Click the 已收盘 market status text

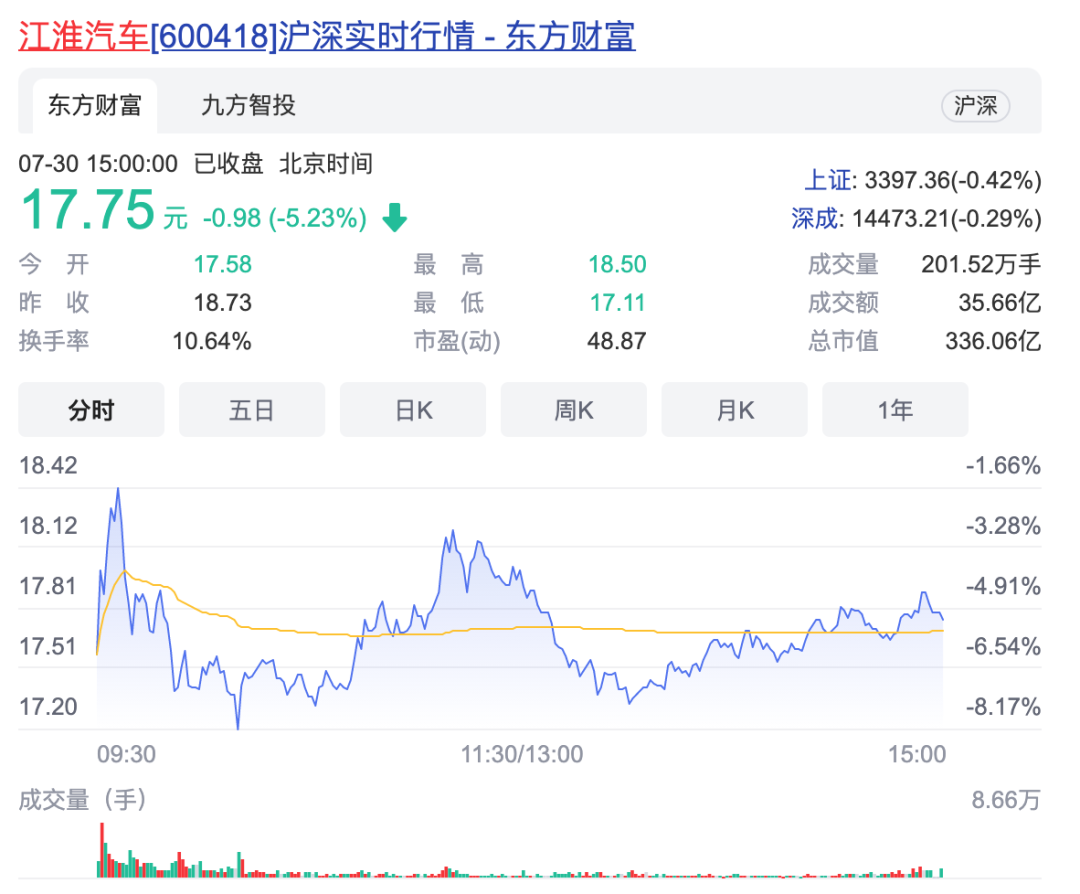click(229, 164)
